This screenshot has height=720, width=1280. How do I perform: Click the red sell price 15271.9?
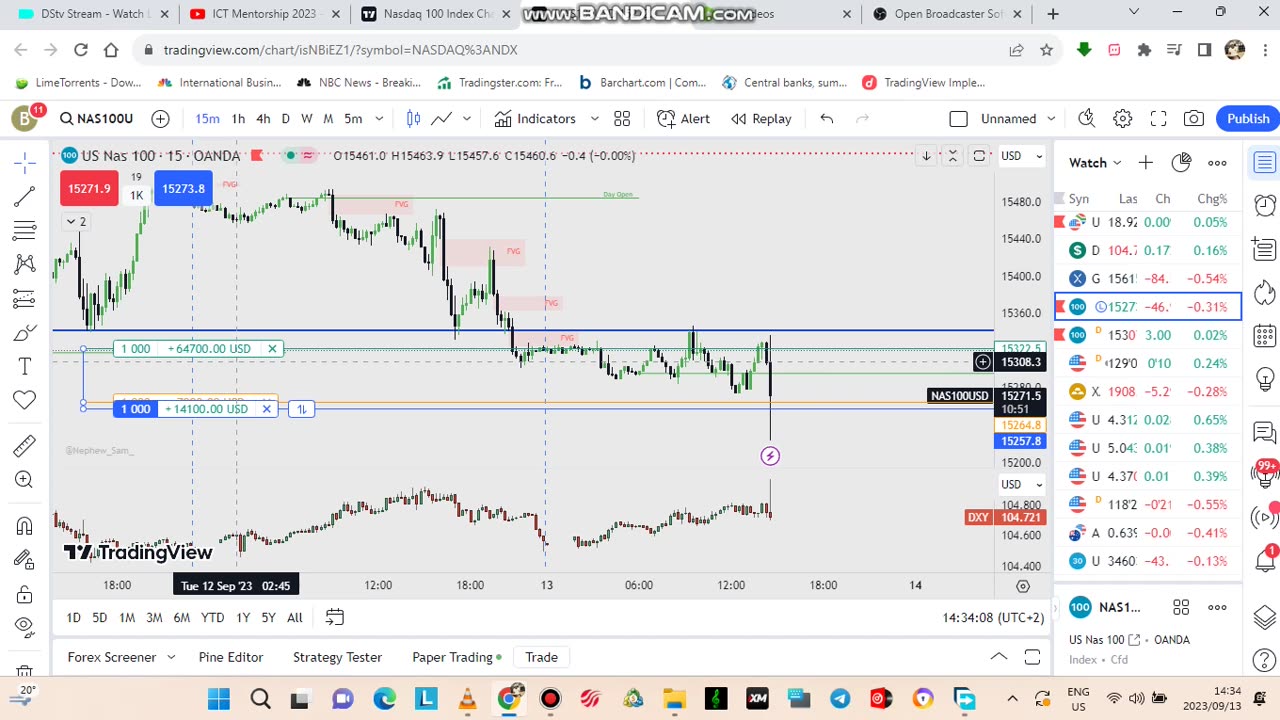click(89, 188)
